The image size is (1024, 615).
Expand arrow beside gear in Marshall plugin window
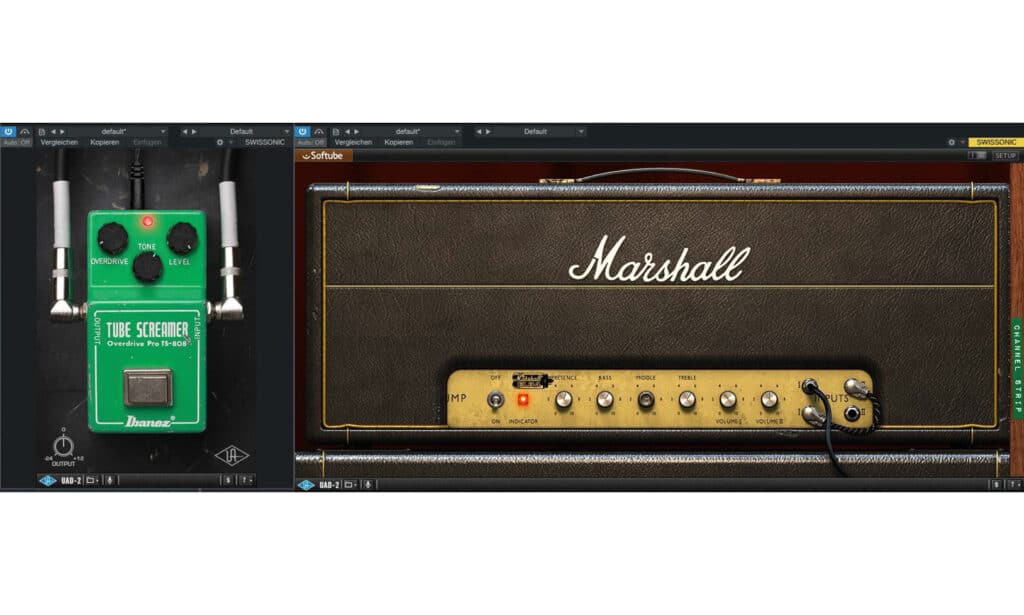[962, 142]
